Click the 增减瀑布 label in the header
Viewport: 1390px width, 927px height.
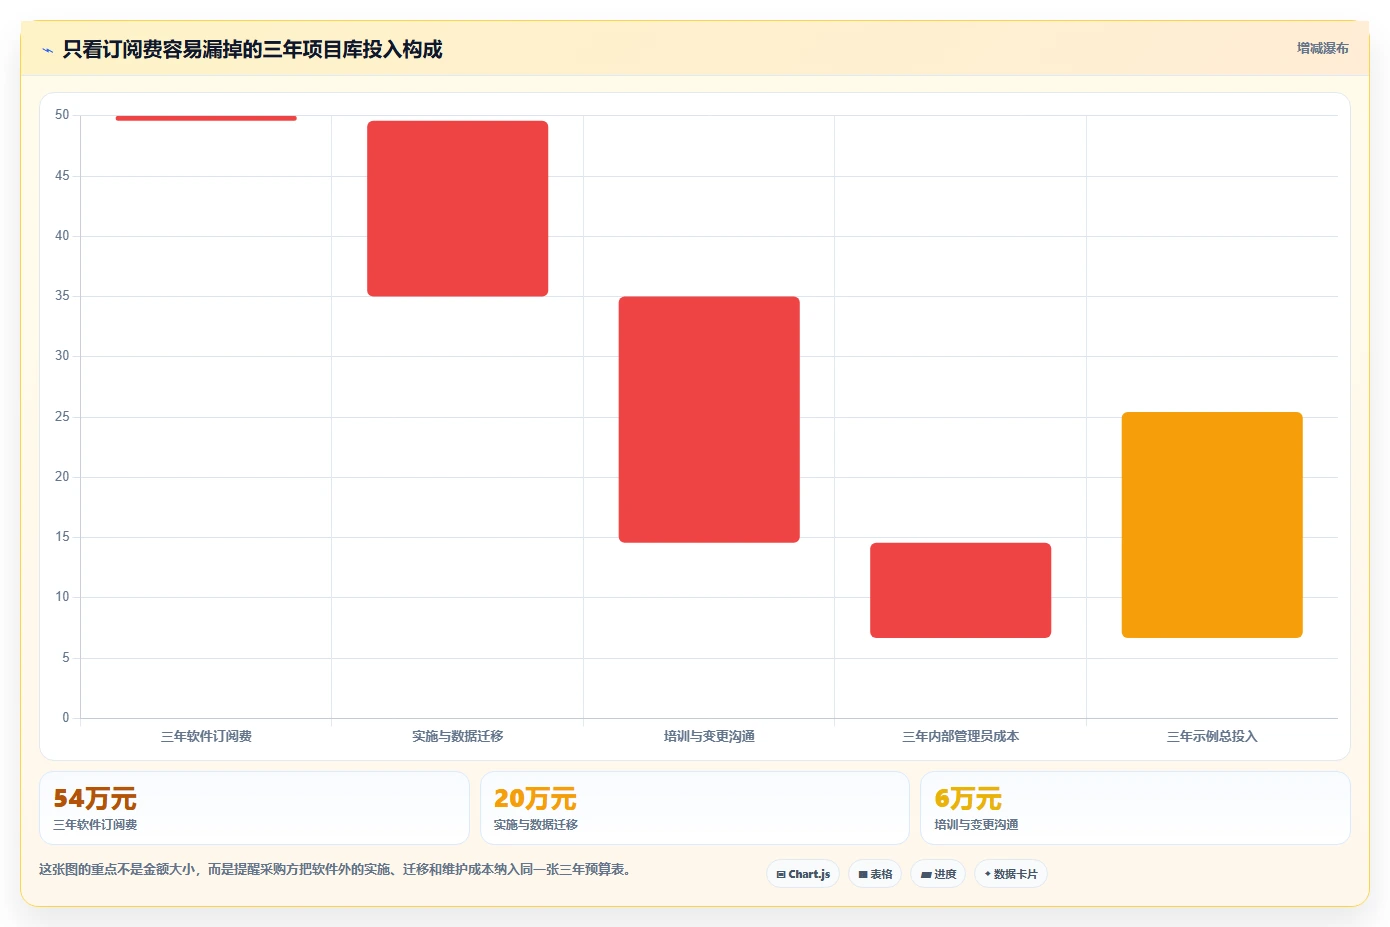(1322, 48)
